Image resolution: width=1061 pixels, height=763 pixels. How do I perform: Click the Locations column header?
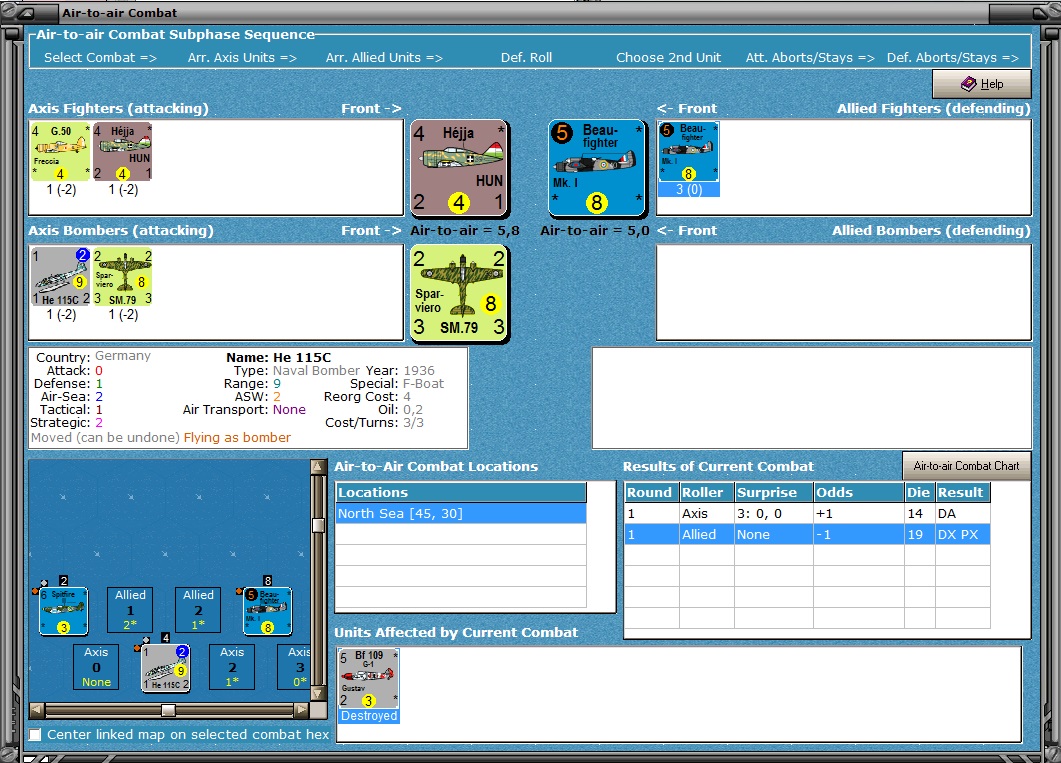461,492
